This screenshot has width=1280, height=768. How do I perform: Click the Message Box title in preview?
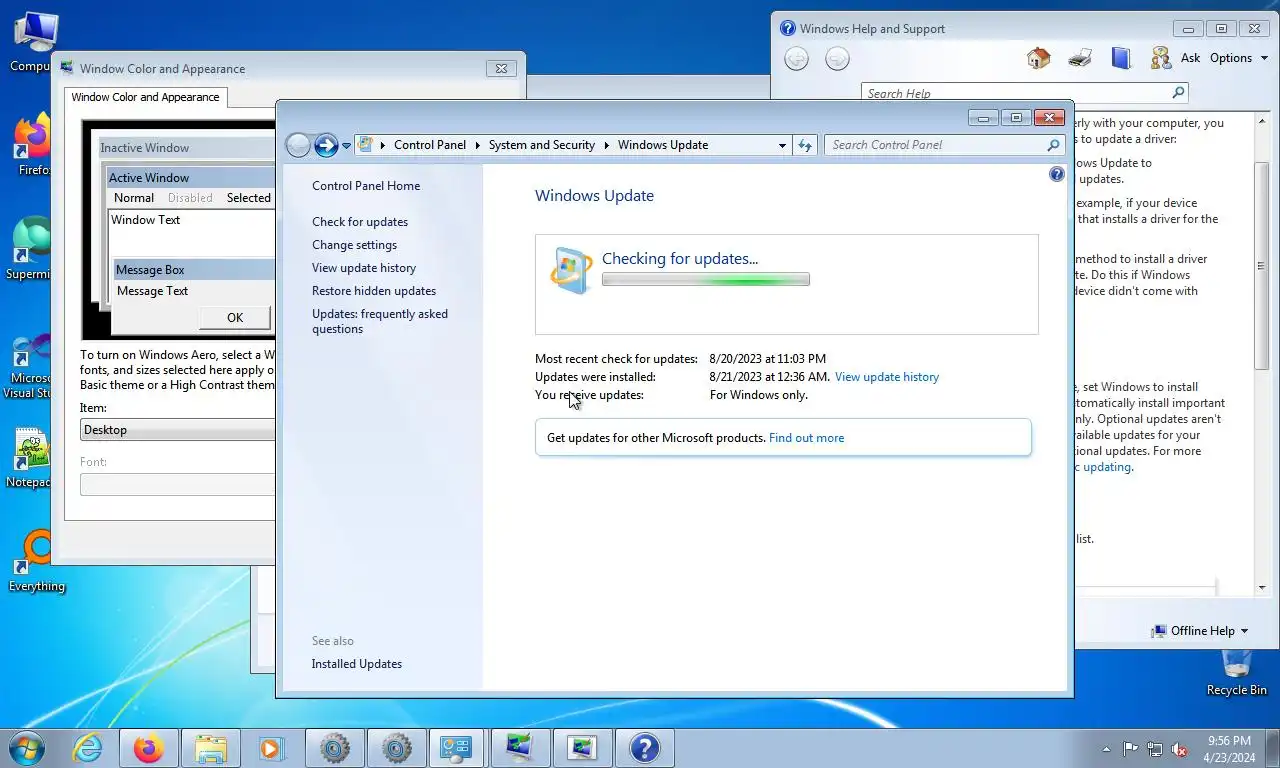[x=150, y=270]
